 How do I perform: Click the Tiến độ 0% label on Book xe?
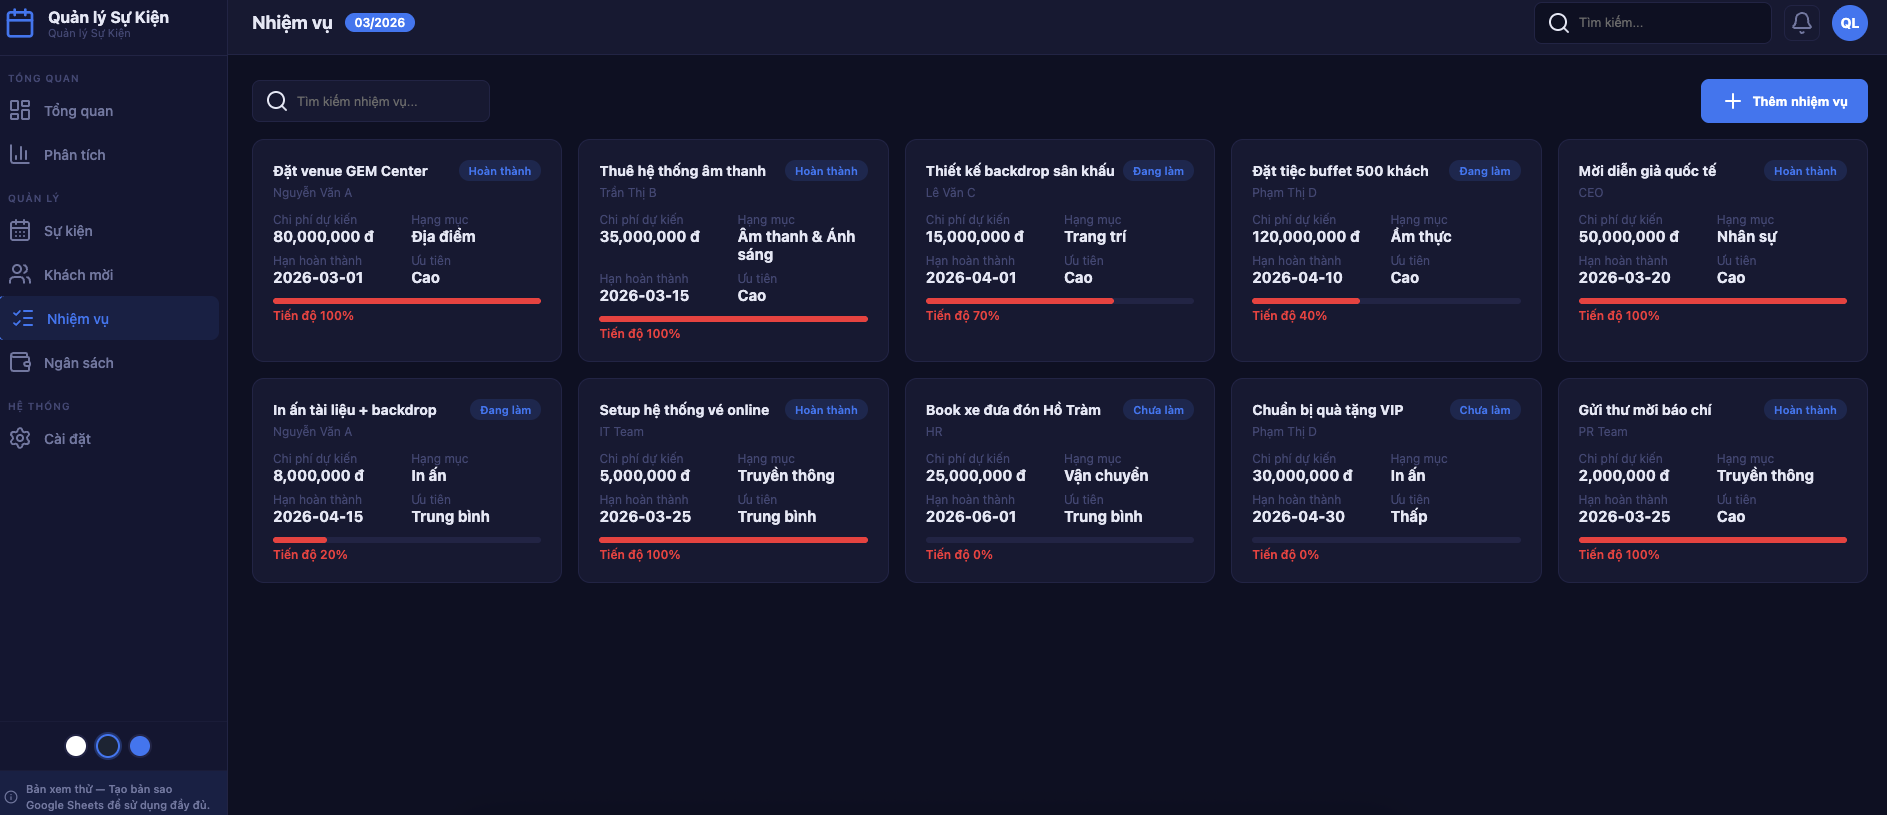pos(959,555)
